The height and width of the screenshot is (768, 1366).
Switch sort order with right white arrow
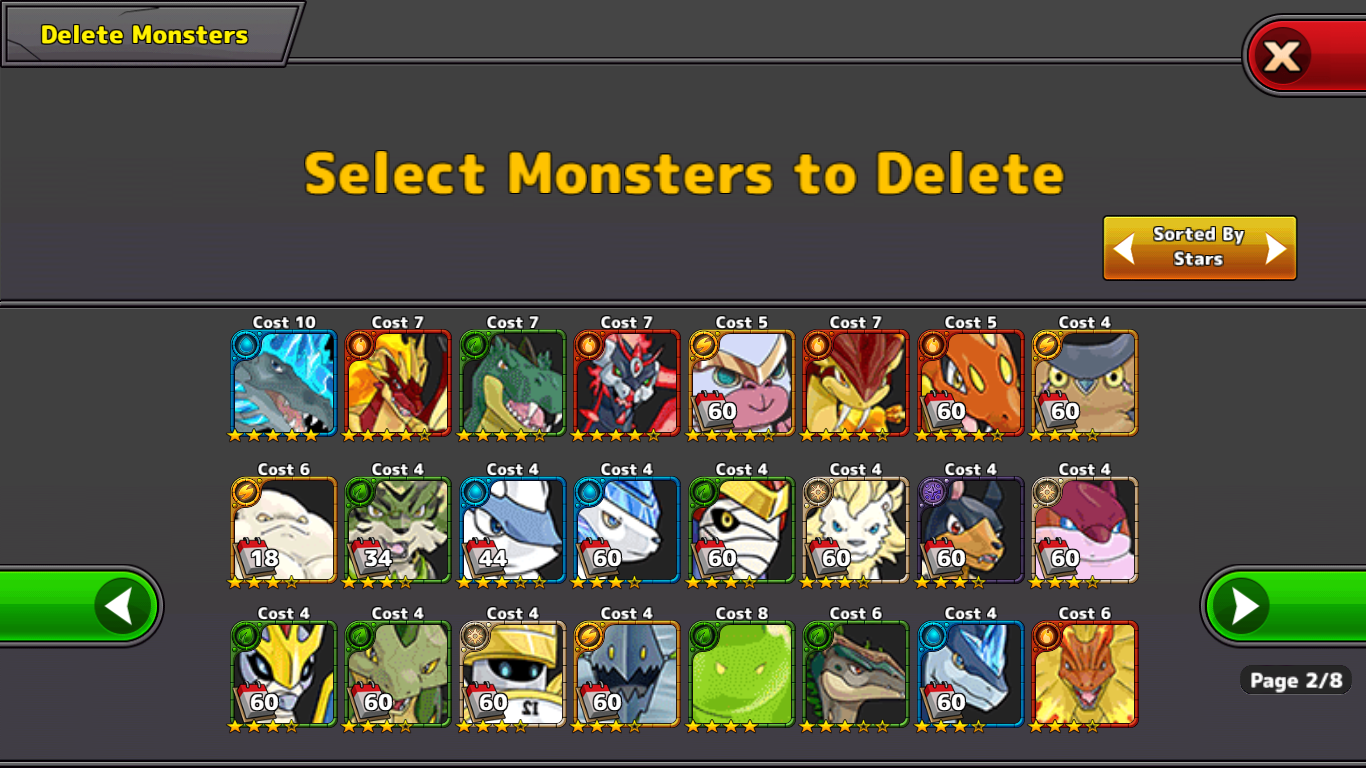pyautogui.click(x=1276, y=248)
